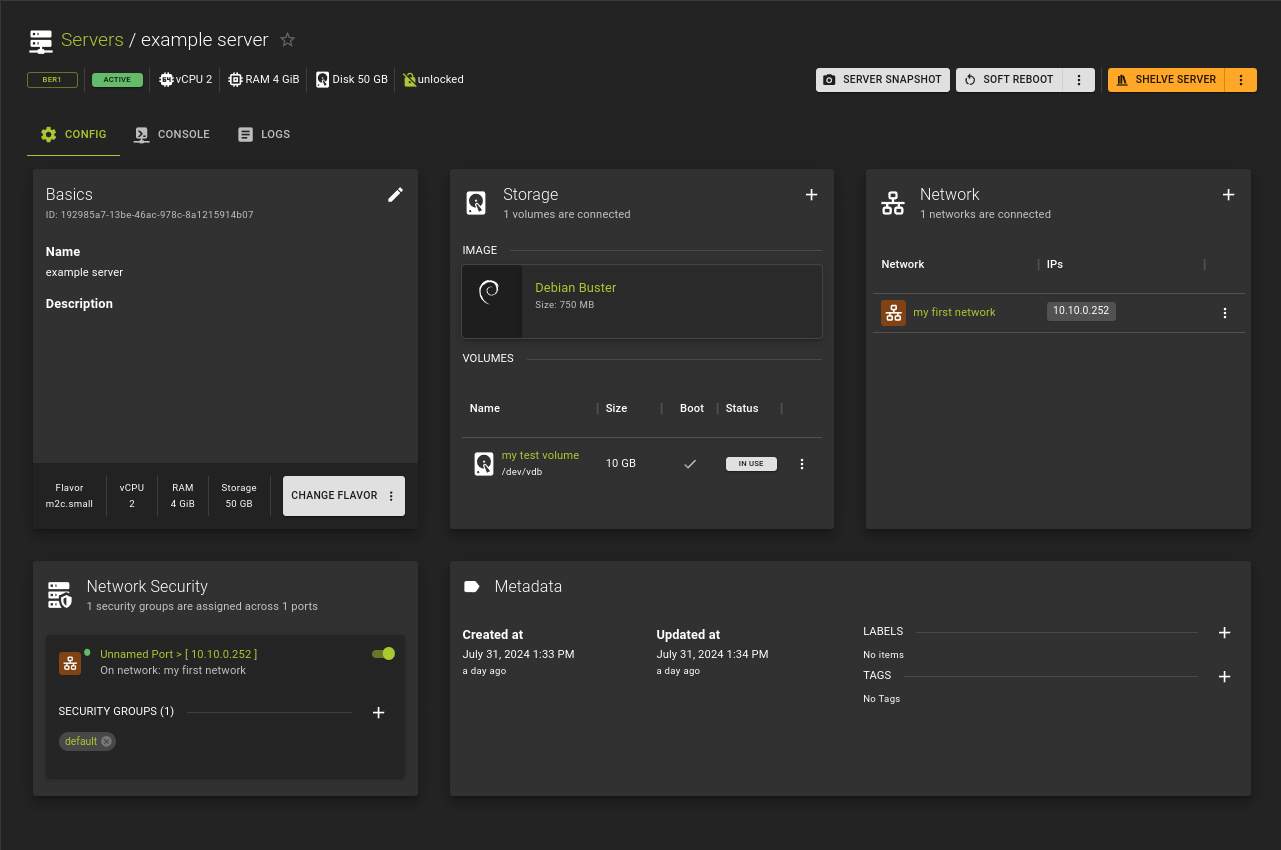Click the RAM memory icon in header
Image resolution: width=1281 pixels, height=850 pixels.
(x=235, y=79)
